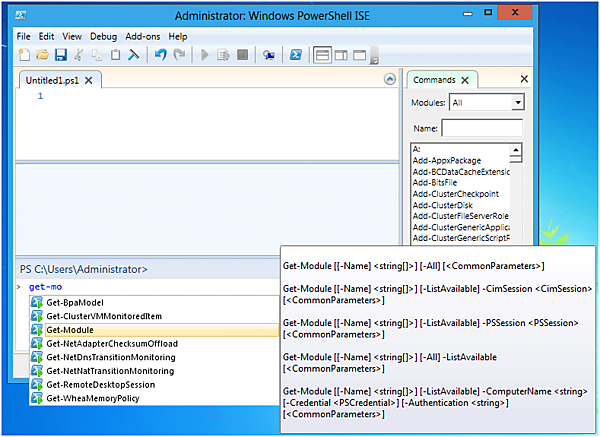Image resolution: width=600 pixels, height=437 pixels.
Task: Show the script pane on top
Action: tap(323, 55)
